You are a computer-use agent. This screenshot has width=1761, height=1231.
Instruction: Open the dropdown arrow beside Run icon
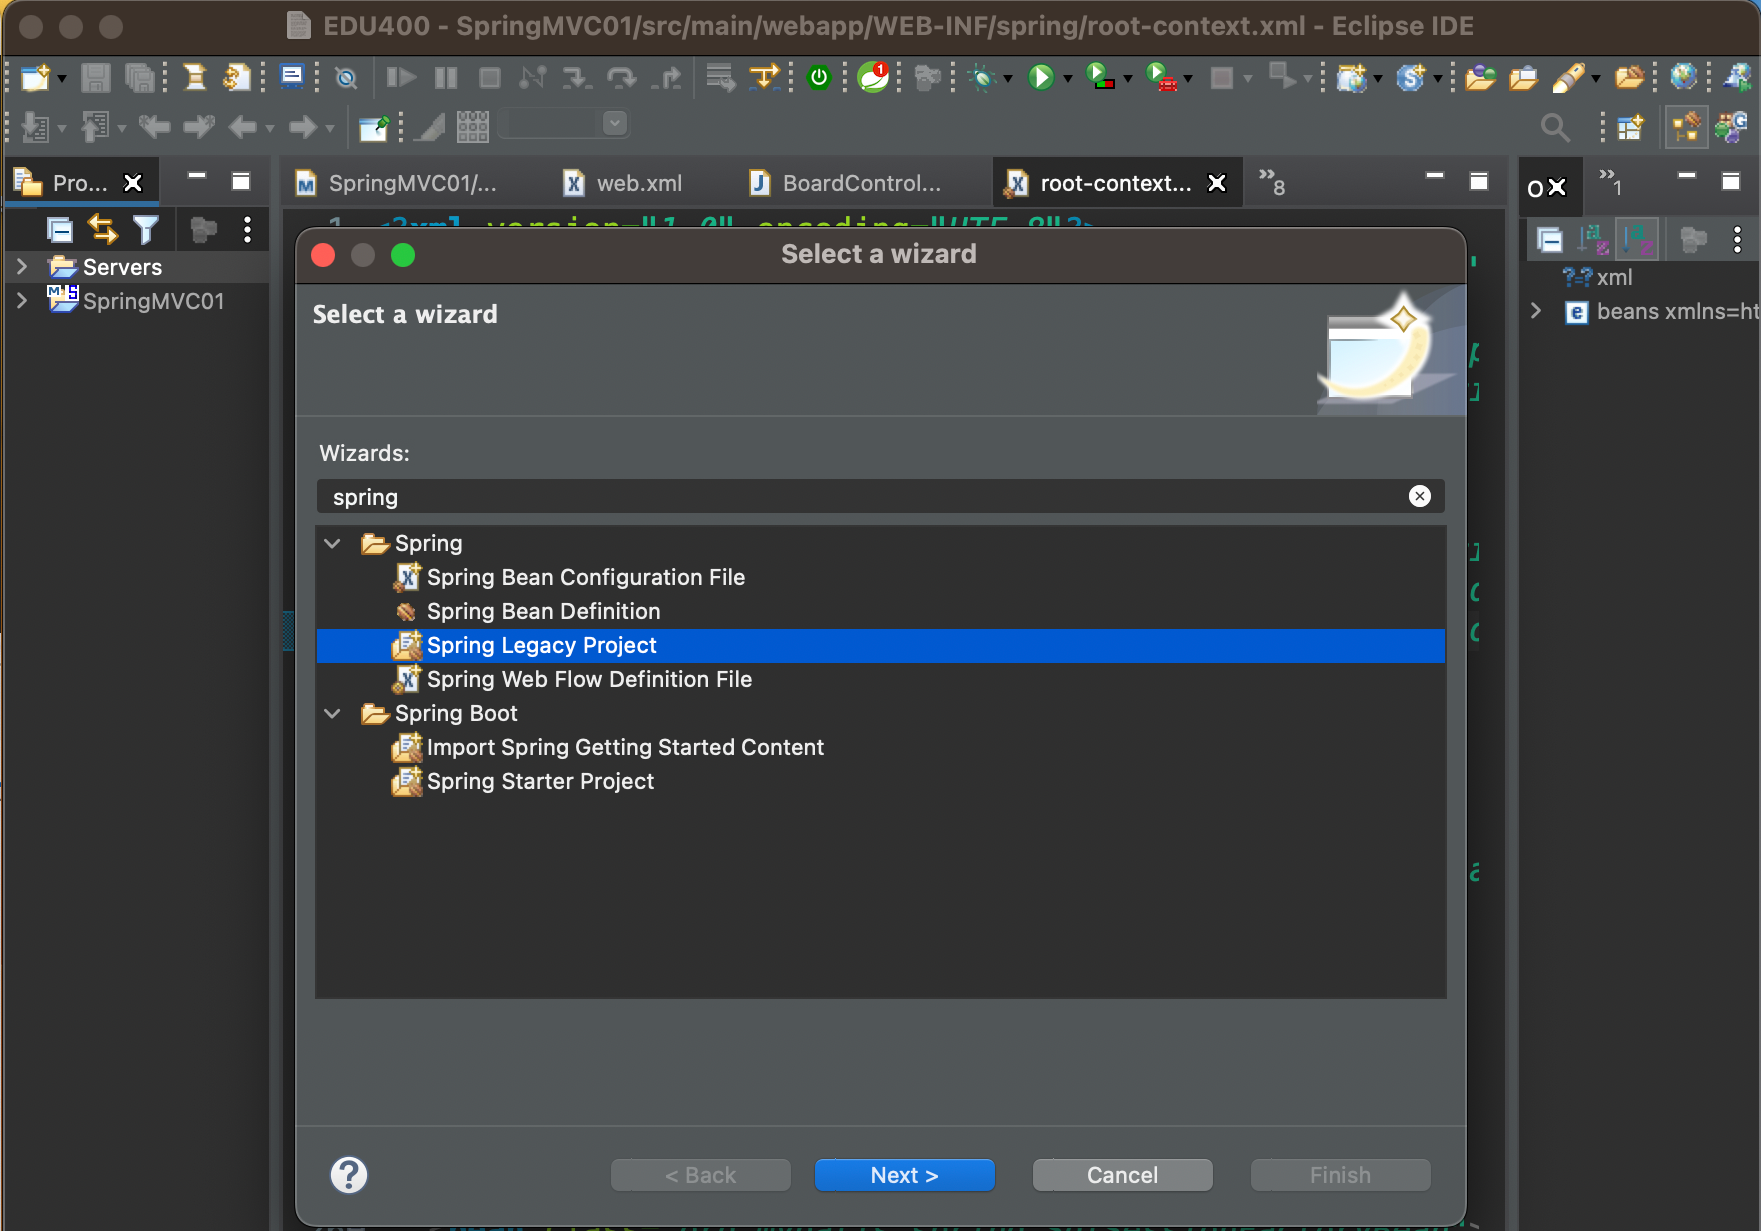[x=1068, y=78]
